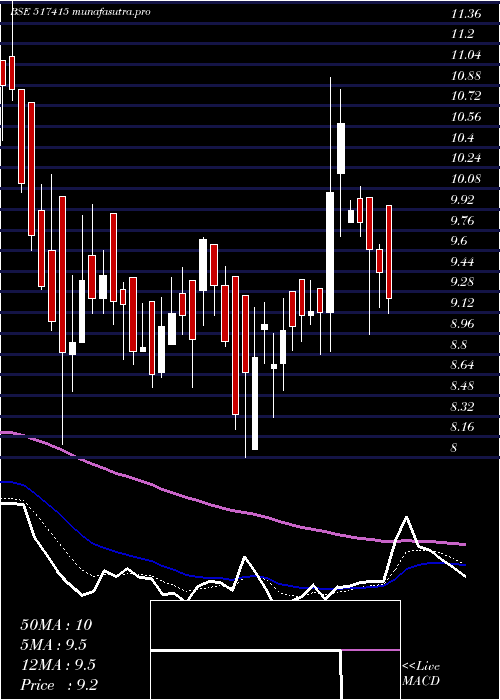The width and height of the screenshot is (500, 700).
Task: Click the 10.88 price axis label
Action: 466,76
